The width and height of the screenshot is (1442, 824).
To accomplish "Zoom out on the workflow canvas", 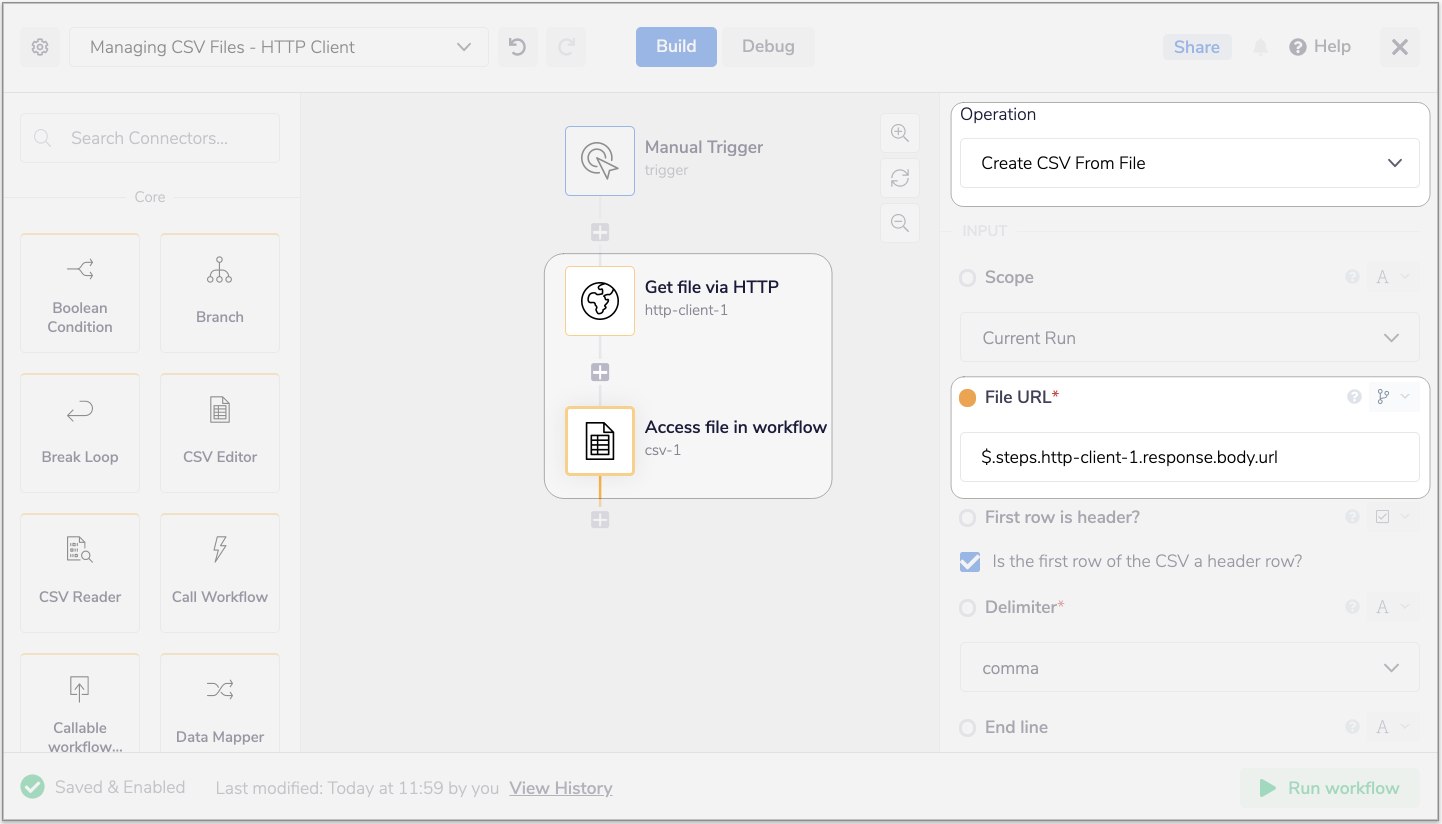I will 899,223.
